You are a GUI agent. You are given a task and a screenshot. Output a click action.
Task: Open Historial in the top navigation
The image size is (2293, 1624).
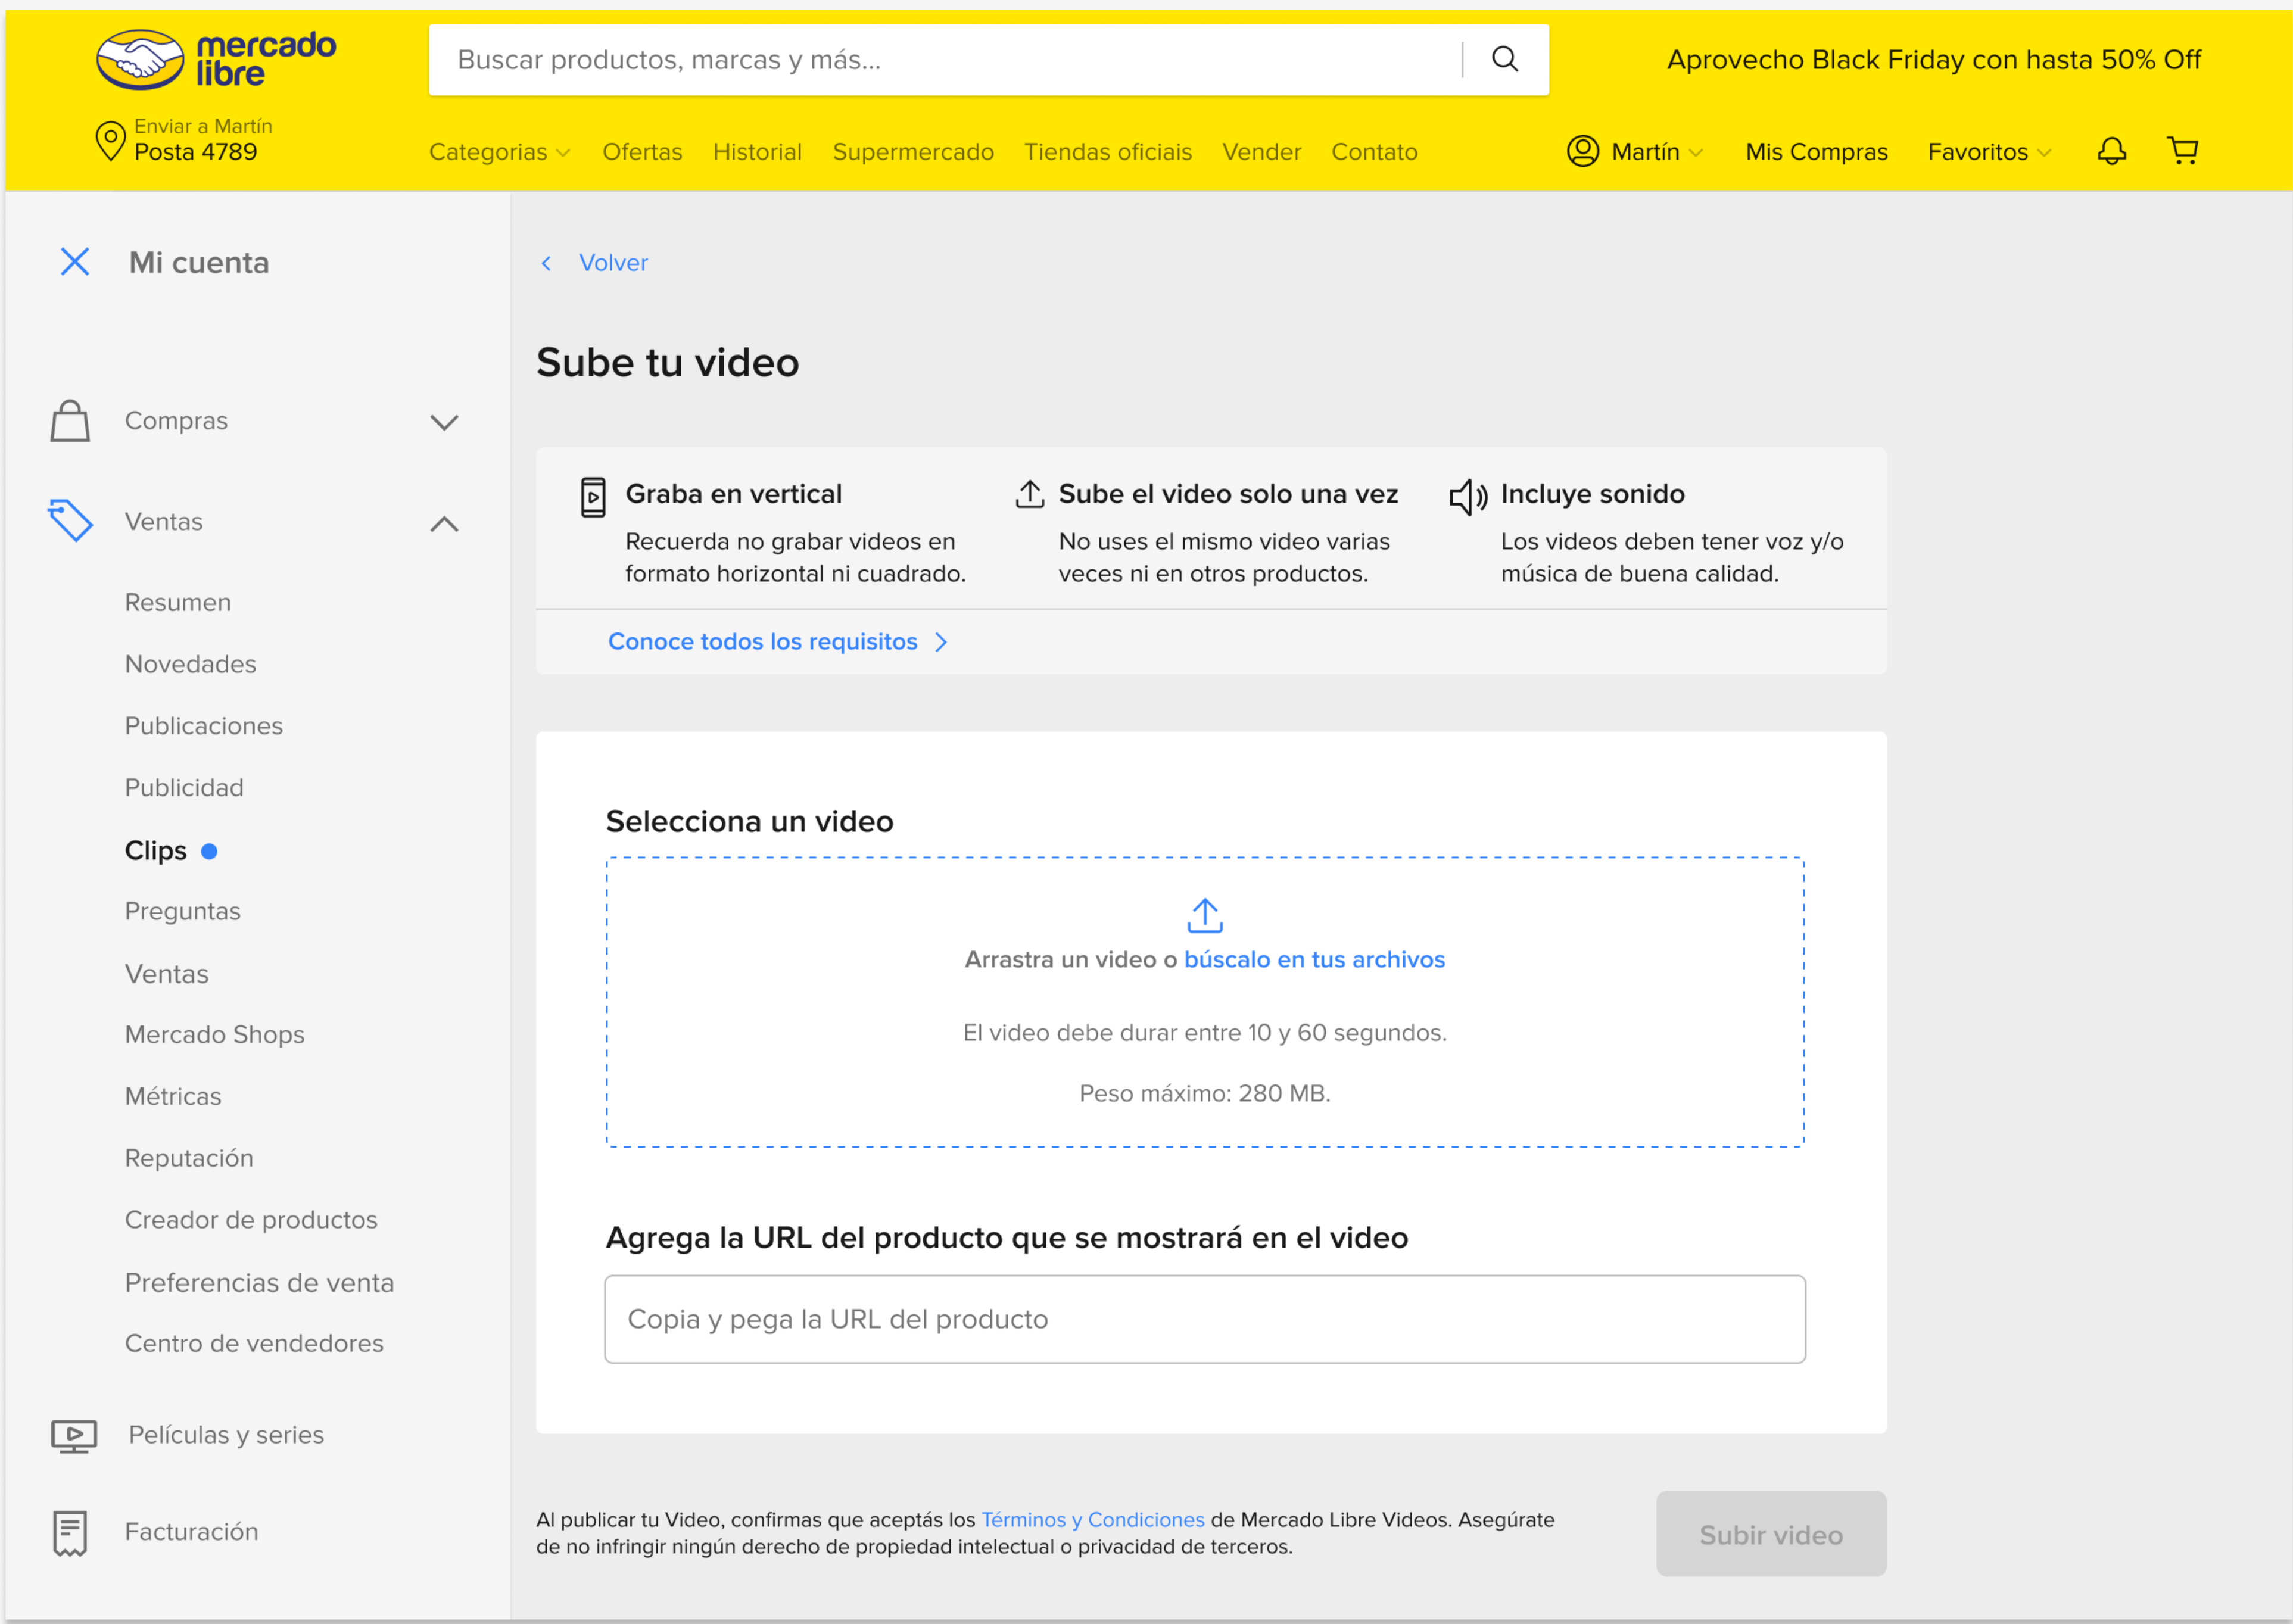click(757, 152)
